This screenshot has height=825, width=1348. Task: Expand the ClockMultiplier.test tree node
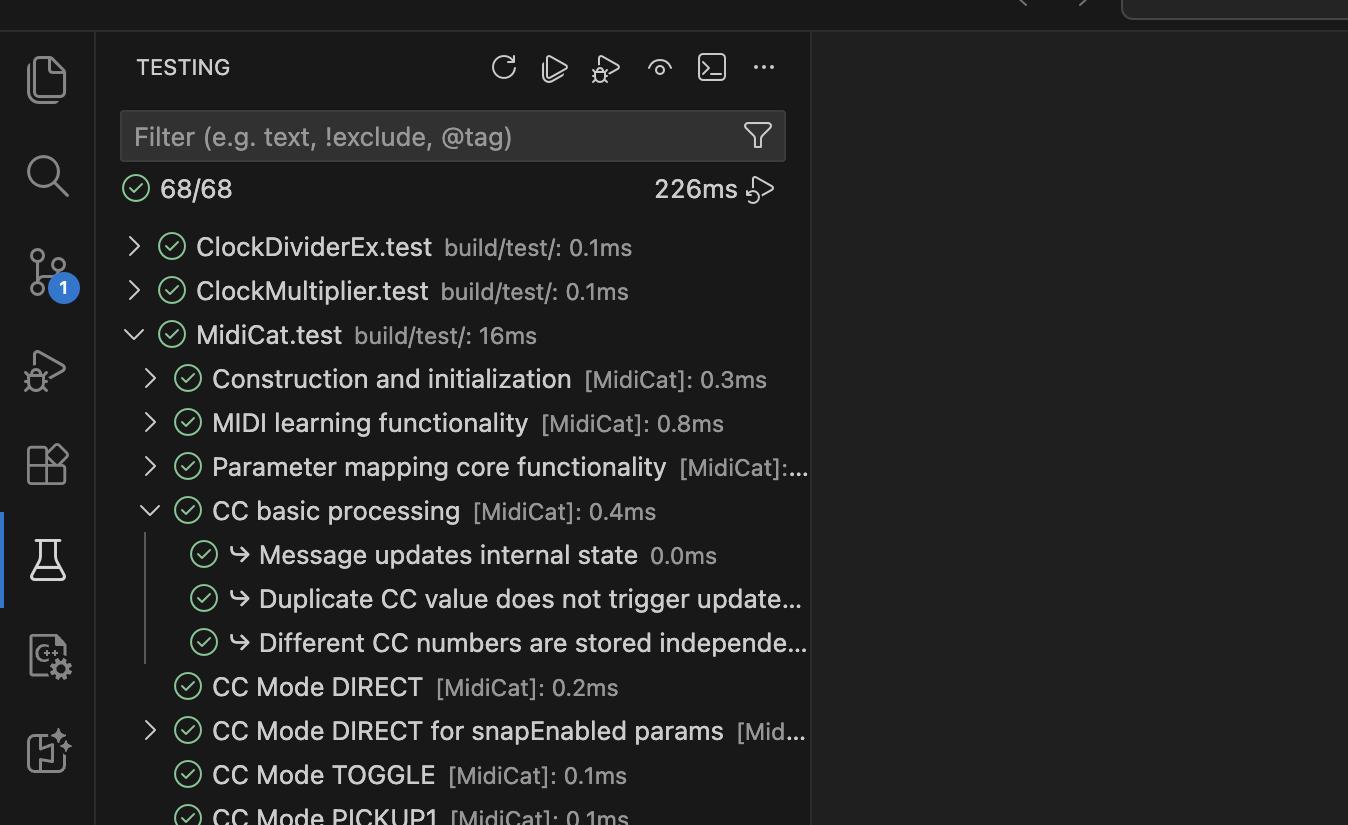[x=134, y=290]
